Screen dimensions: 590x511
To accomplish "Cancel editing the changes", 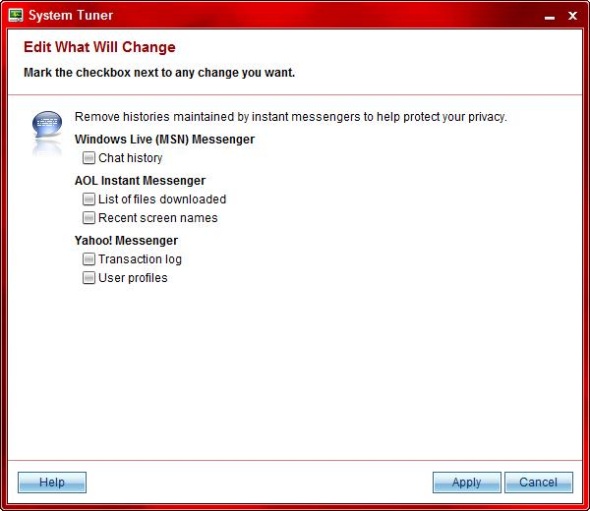I will point(538,482).
